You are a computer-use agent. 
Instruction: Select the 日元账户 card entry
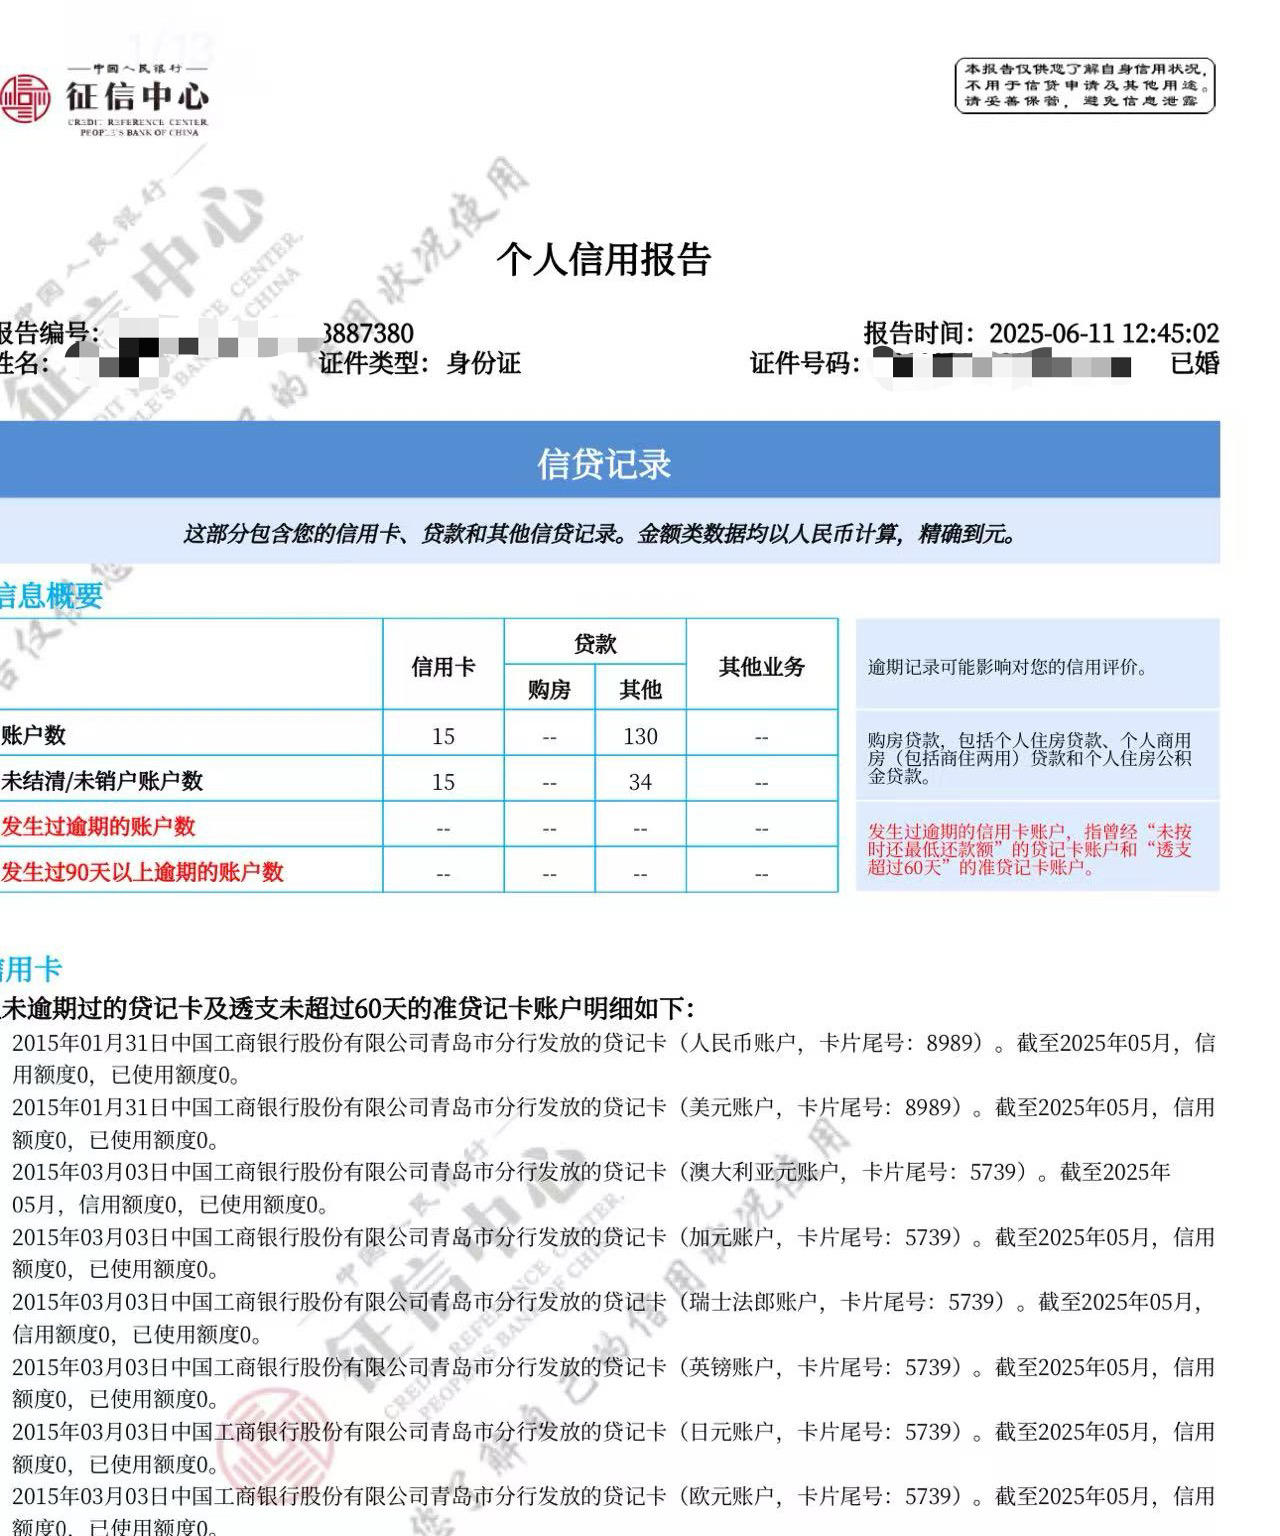click(613, 1447)
